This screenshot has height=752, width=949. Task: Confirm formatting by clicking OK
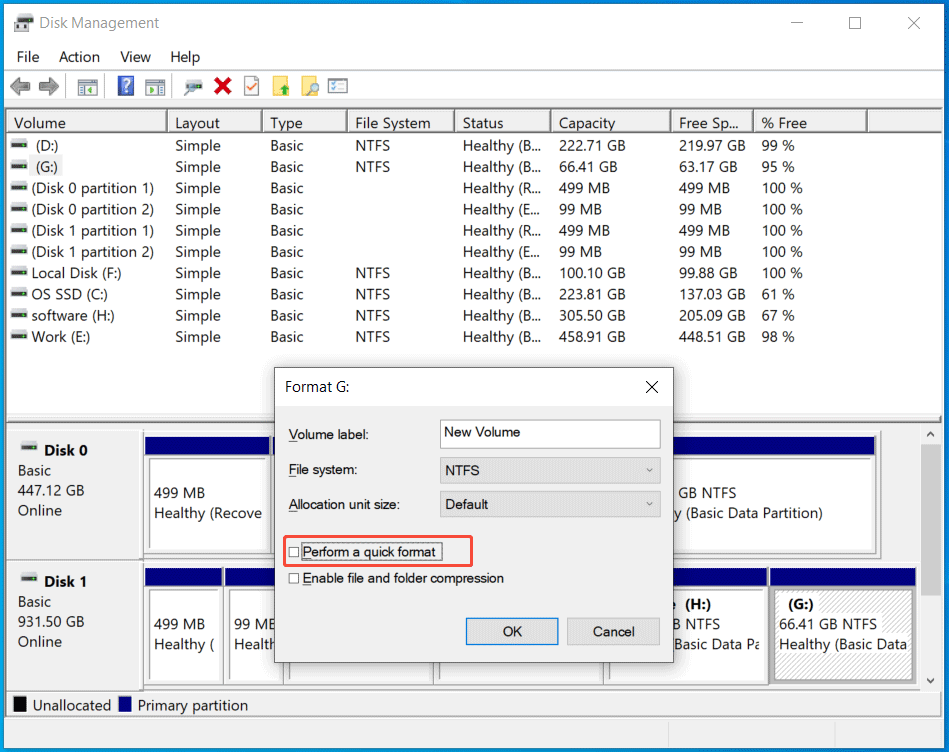[x=511, y=631]
